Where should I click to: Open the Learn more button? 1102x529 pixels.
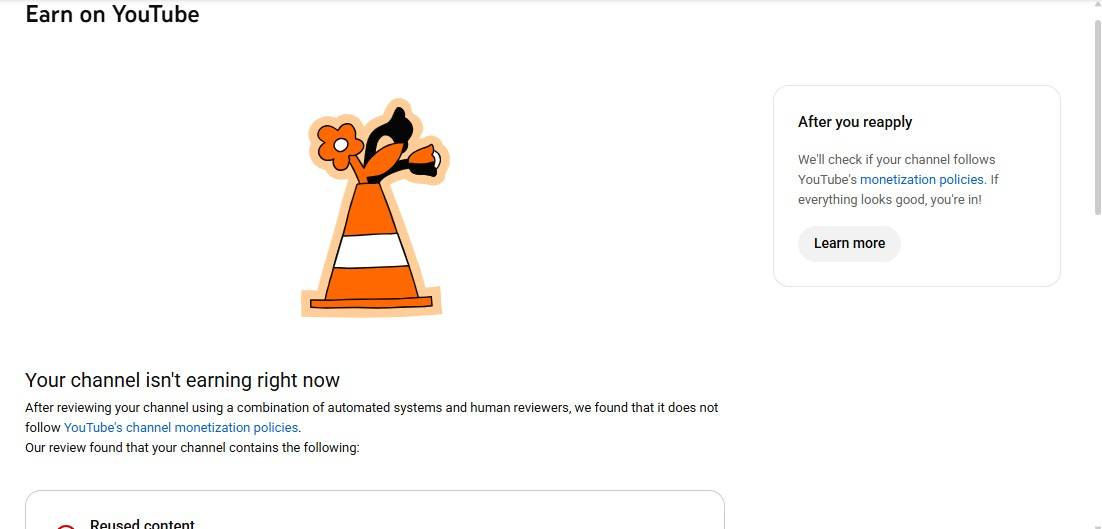coord(849,244)
